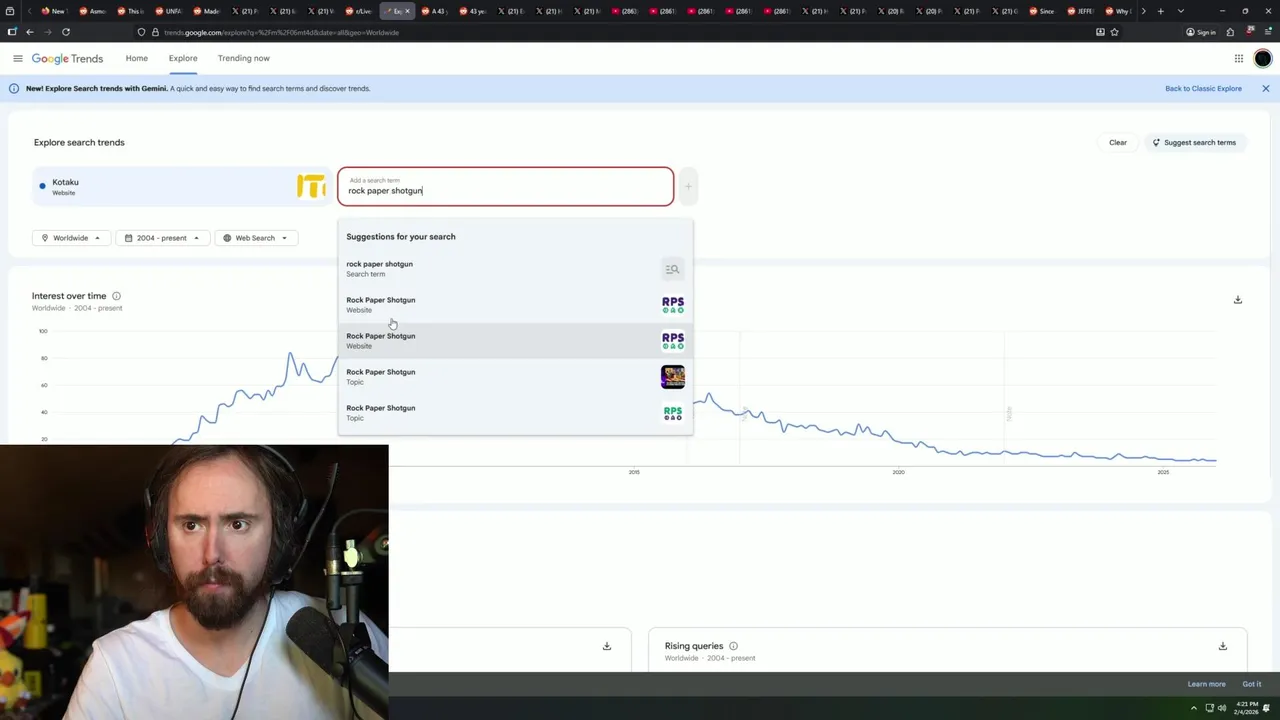The image size is (1280, 720).
Task: Reload the page in the browser
Action: click(66, 32)
